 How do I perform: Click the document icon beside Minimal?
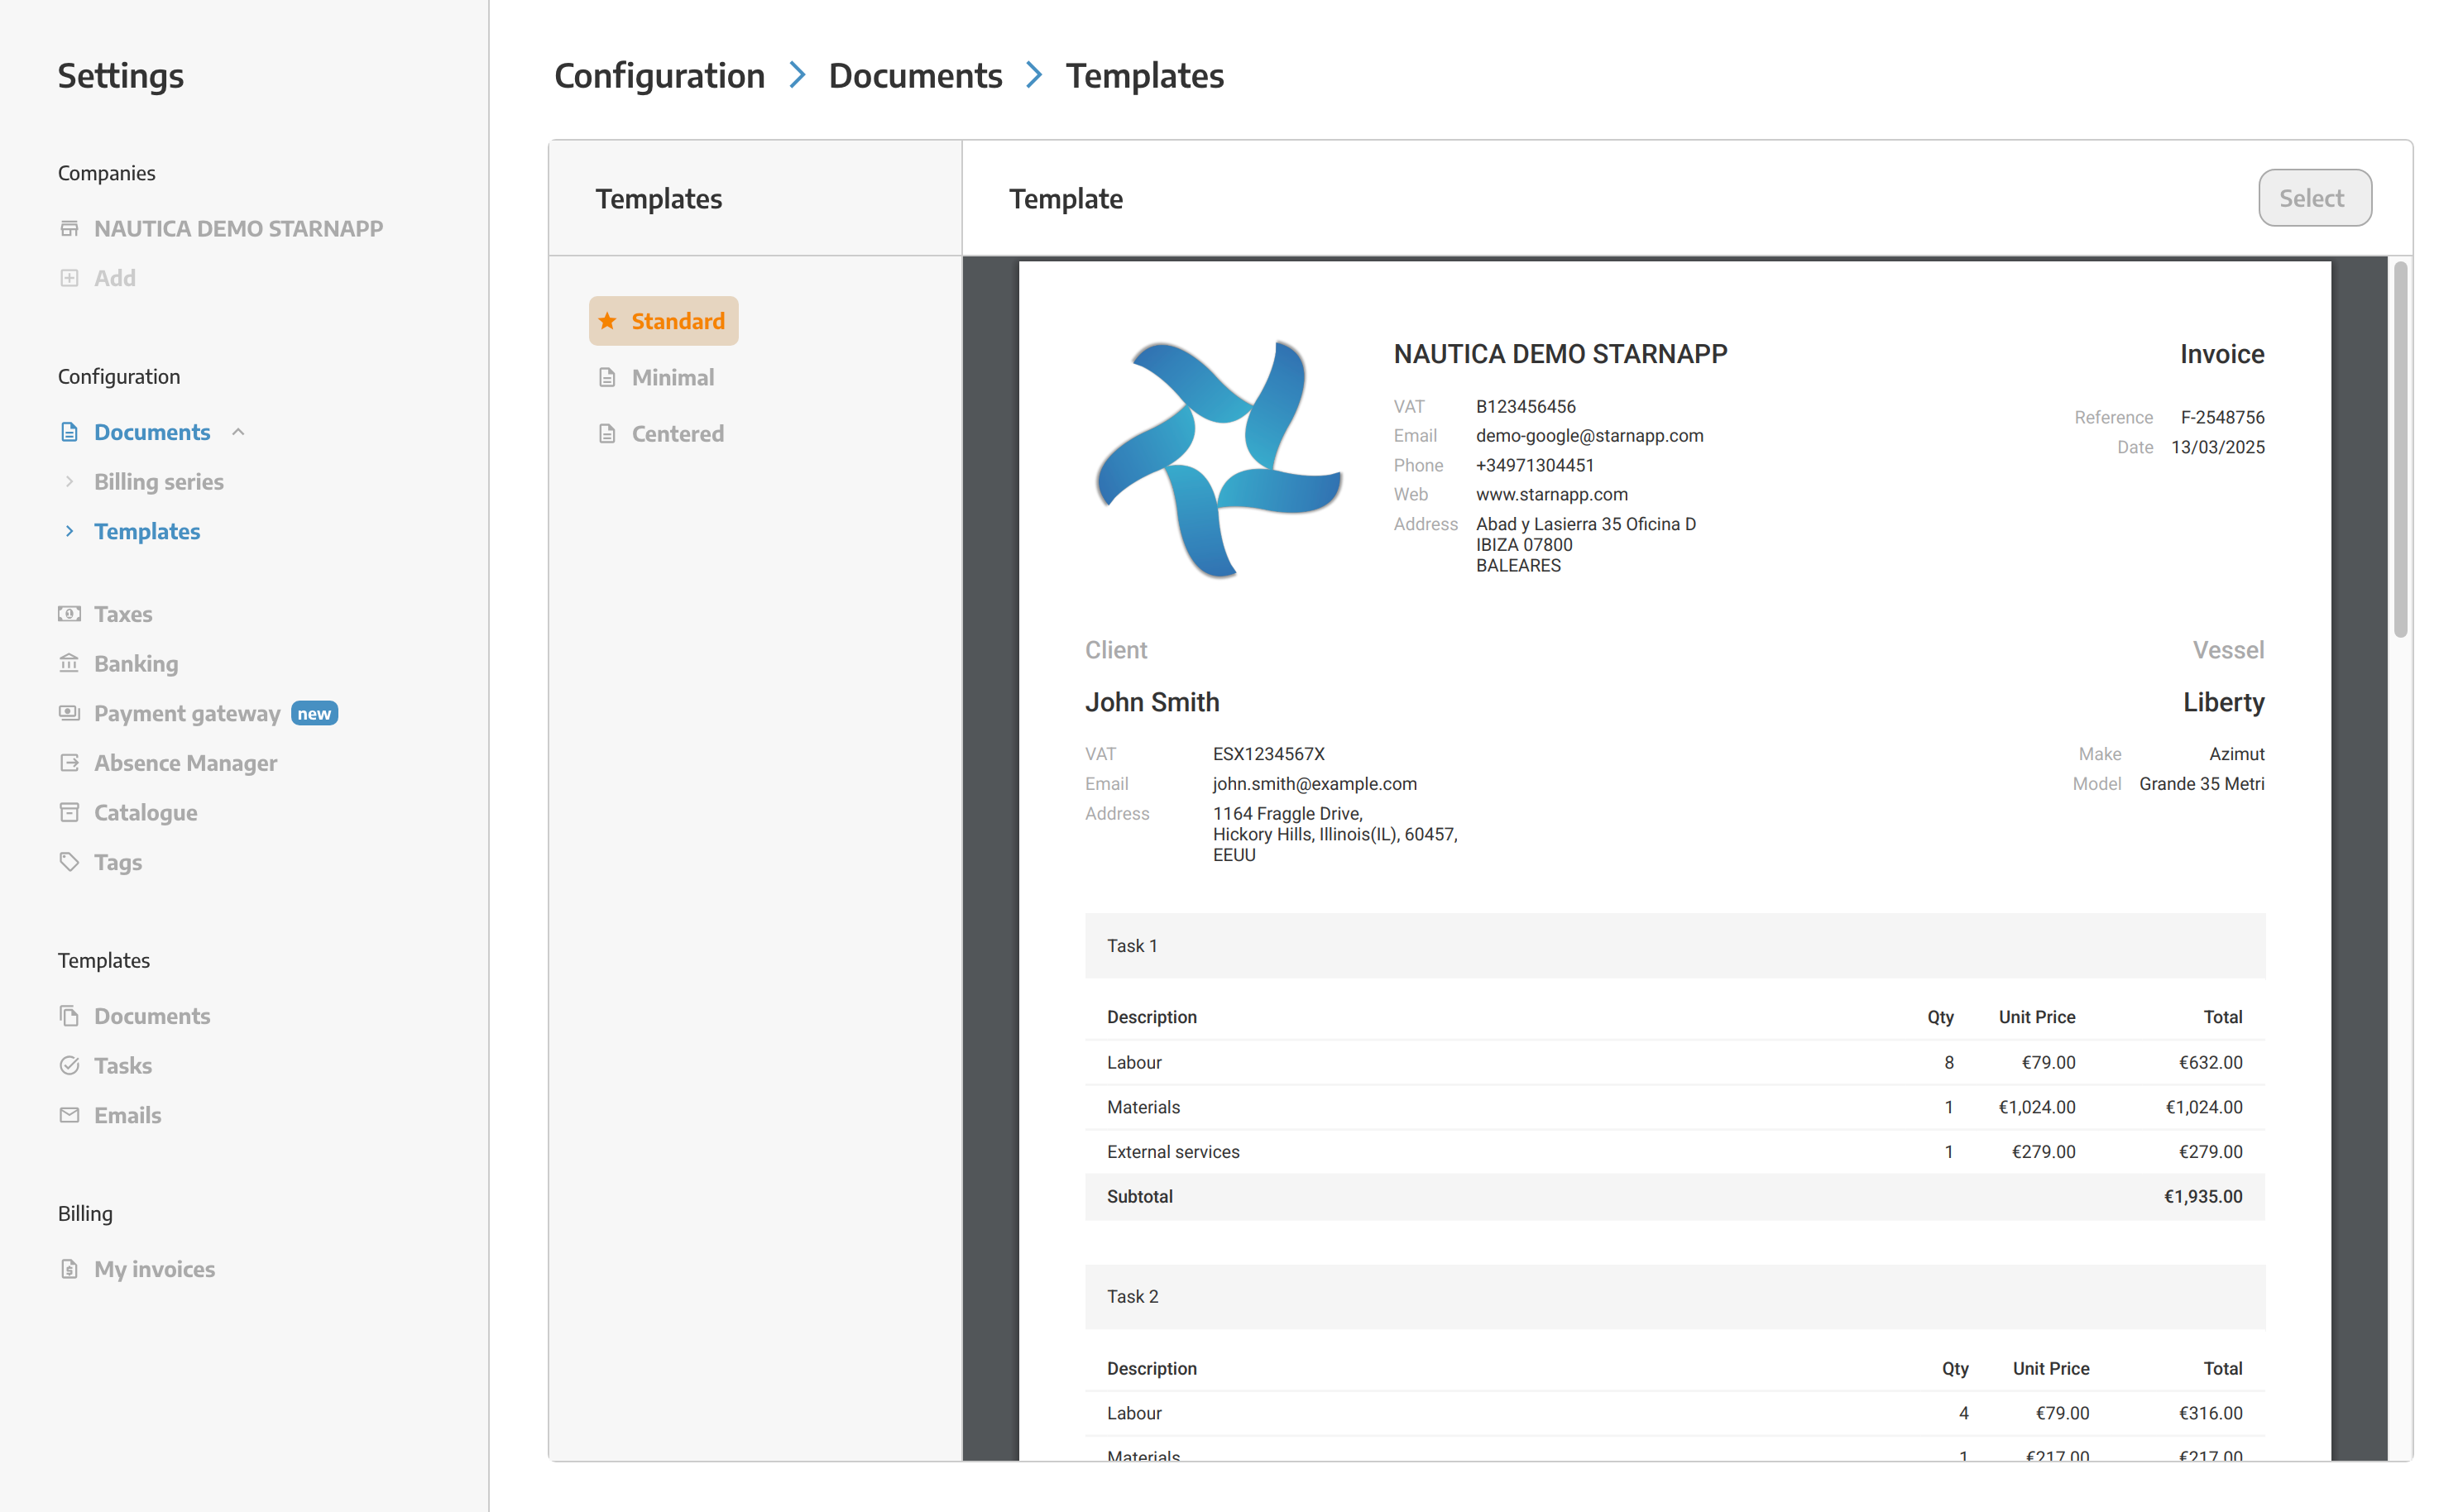click(607, 378)
